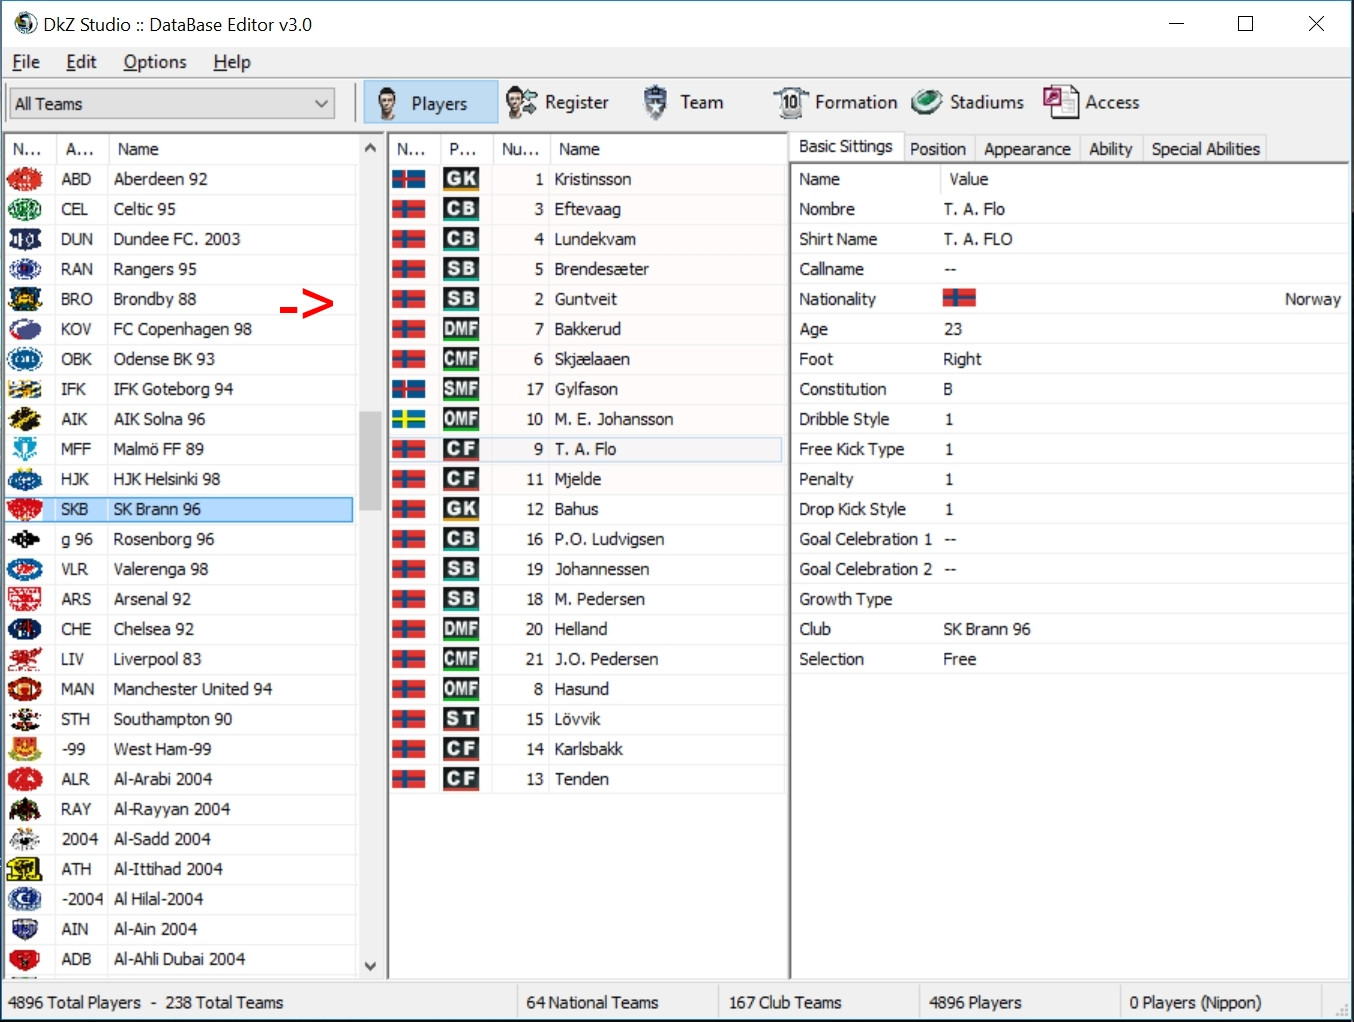Click the IFK Goteborg 94 crest icon
The width and height of the screenshot is (1354, 1022).
click(25, 389)
